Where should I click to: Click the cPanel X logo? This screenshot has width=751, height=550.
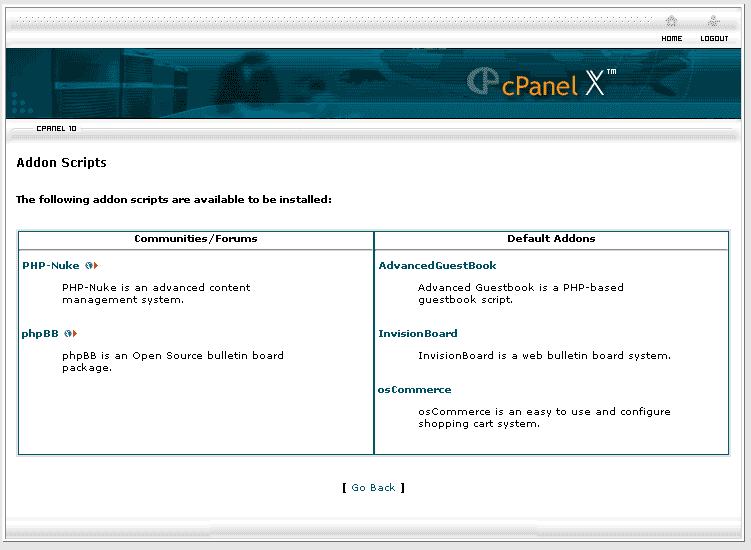point(540,83)
